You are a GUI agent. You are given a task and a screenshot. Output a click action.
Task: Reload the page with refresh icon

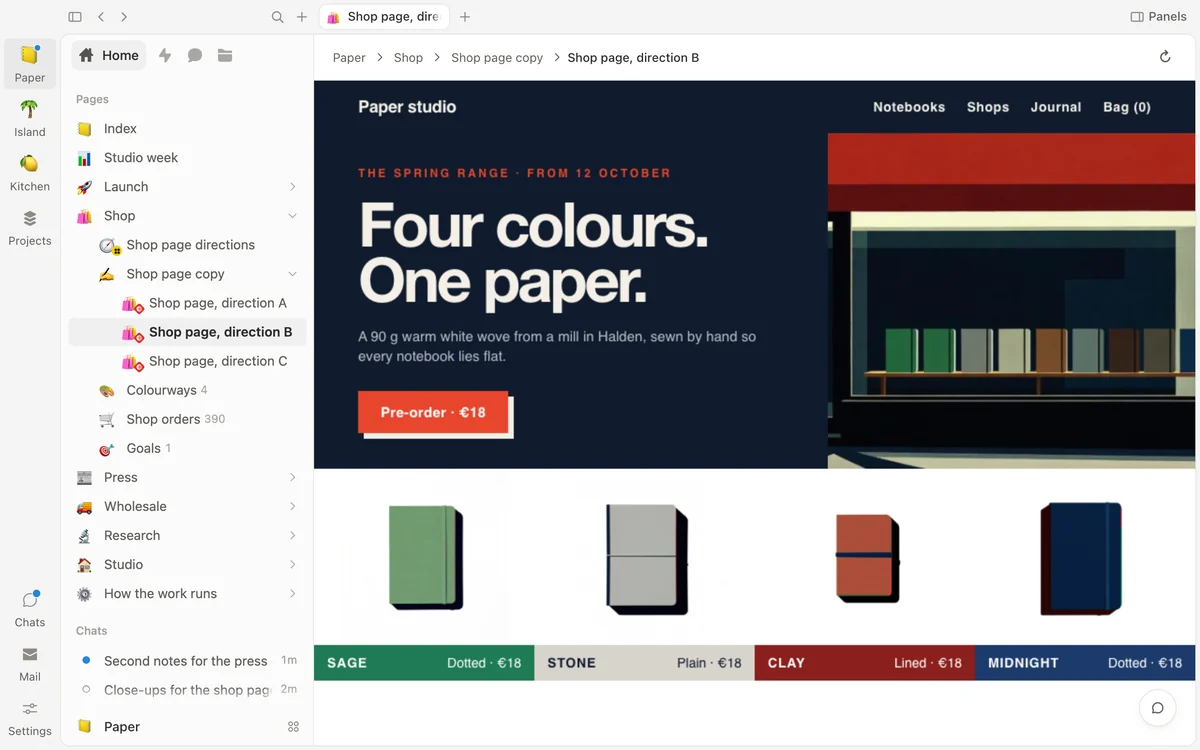coord(1165,57)
